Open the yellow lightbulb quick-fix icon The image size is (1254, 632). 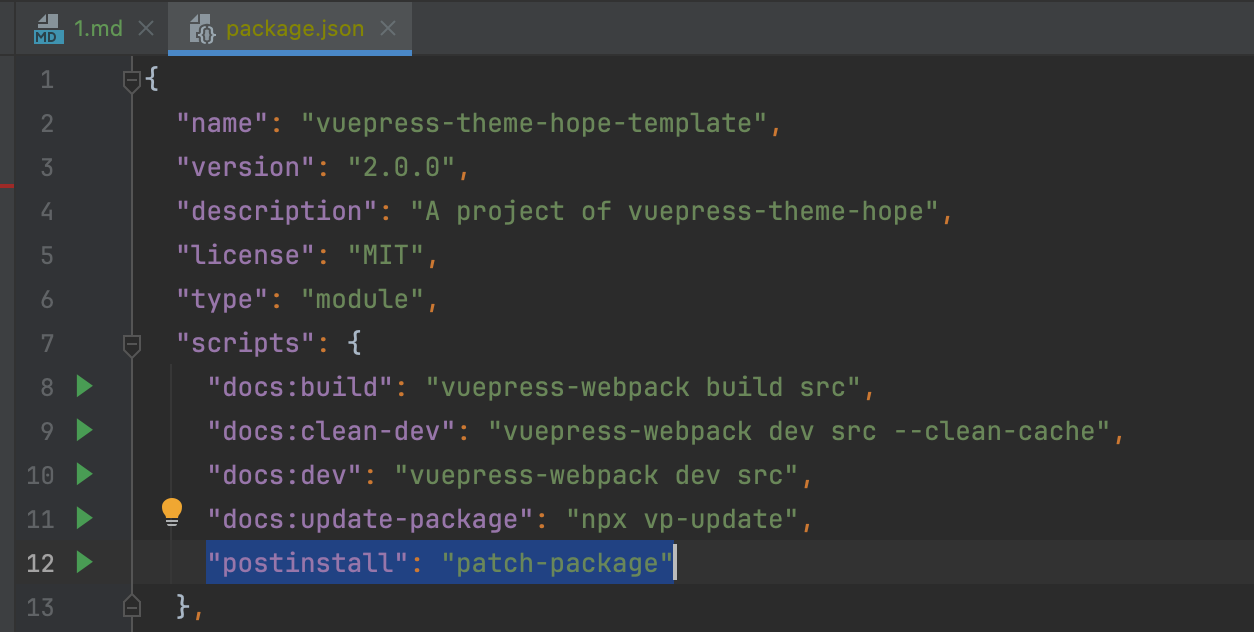[x=172, y=512]
